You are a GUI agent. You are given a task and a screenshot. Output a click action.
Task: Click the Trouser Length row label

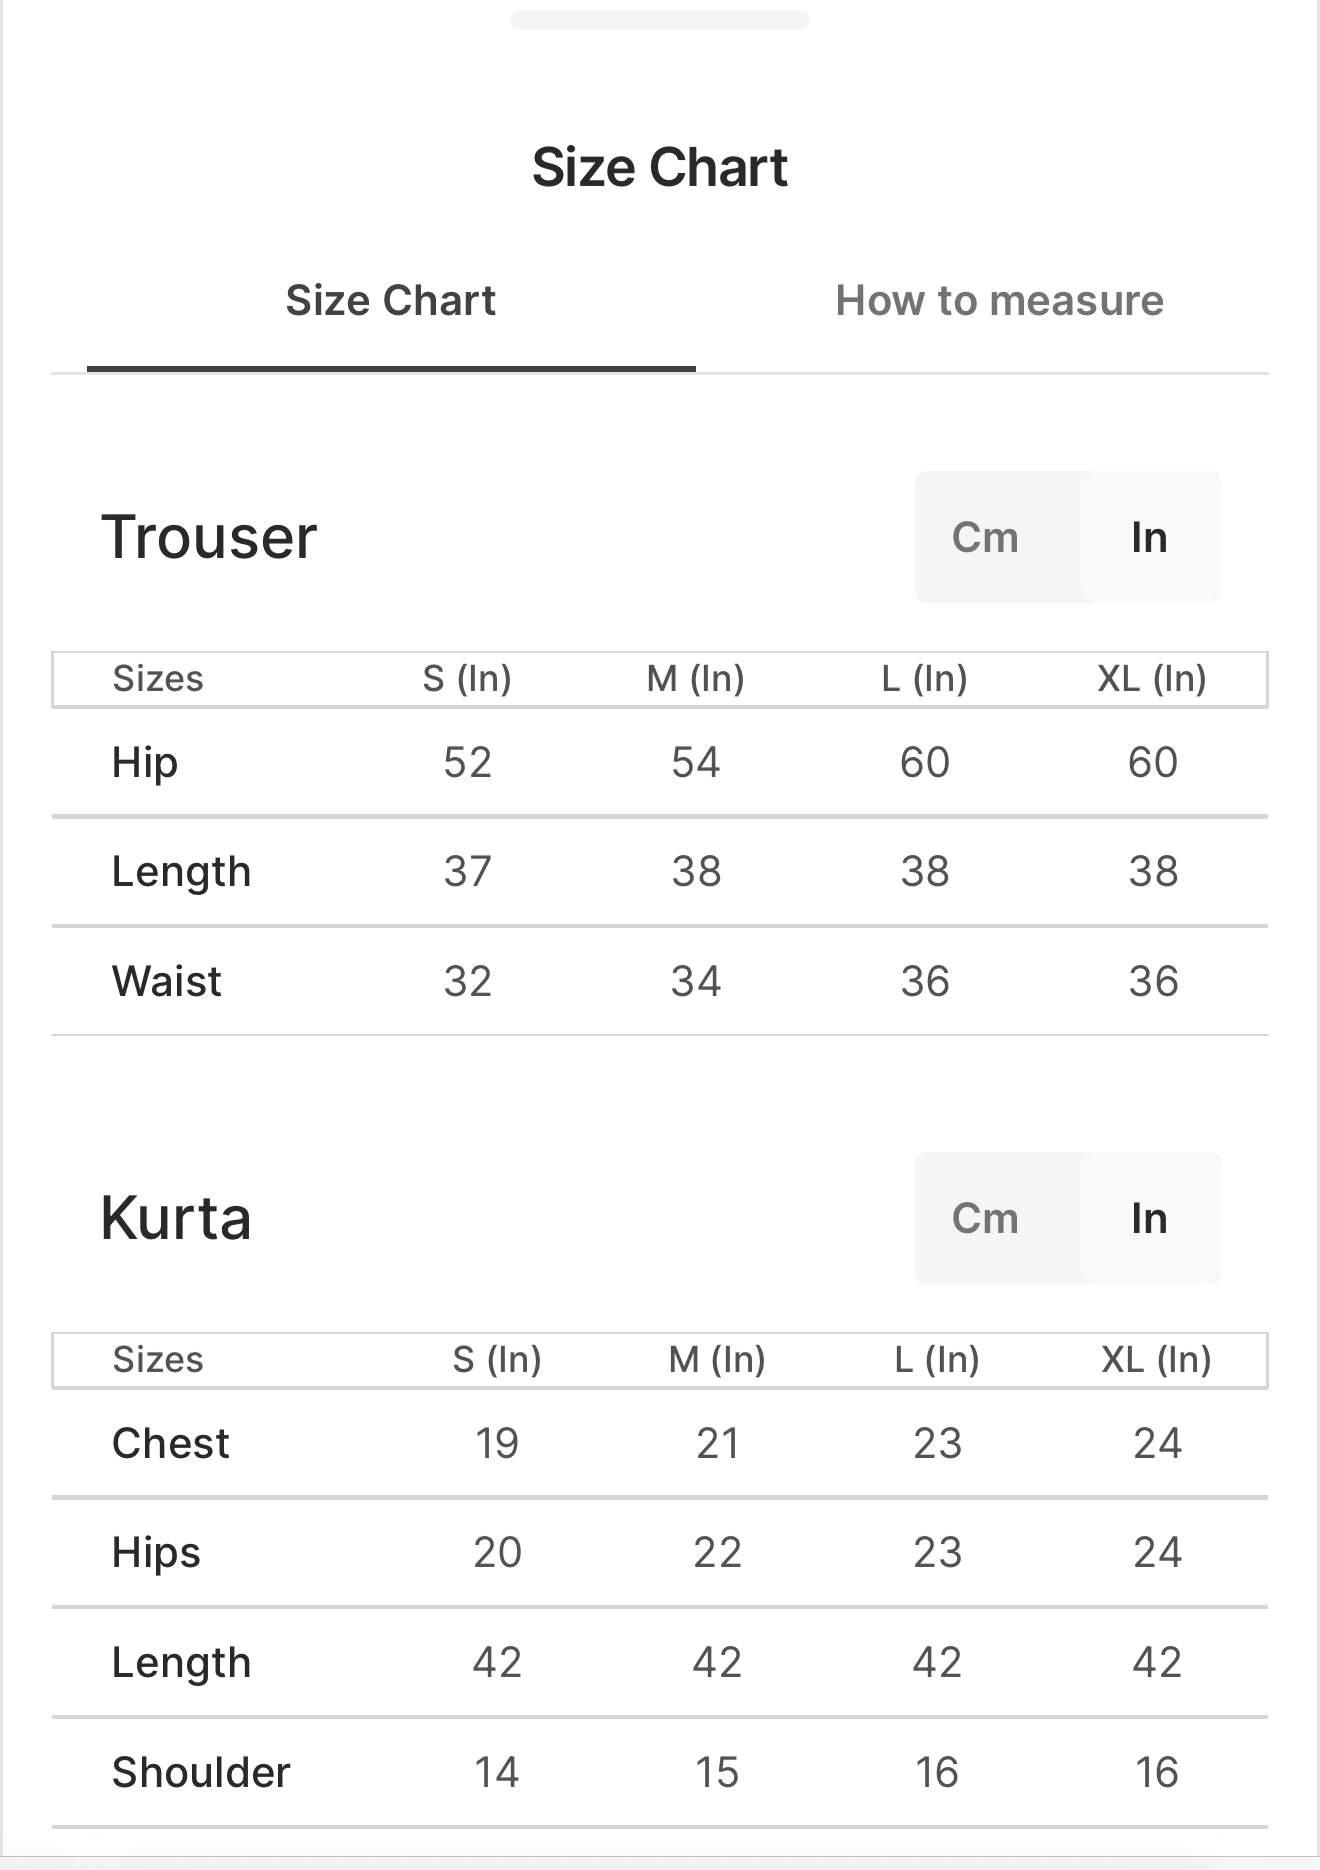click(x=181, y=872)
